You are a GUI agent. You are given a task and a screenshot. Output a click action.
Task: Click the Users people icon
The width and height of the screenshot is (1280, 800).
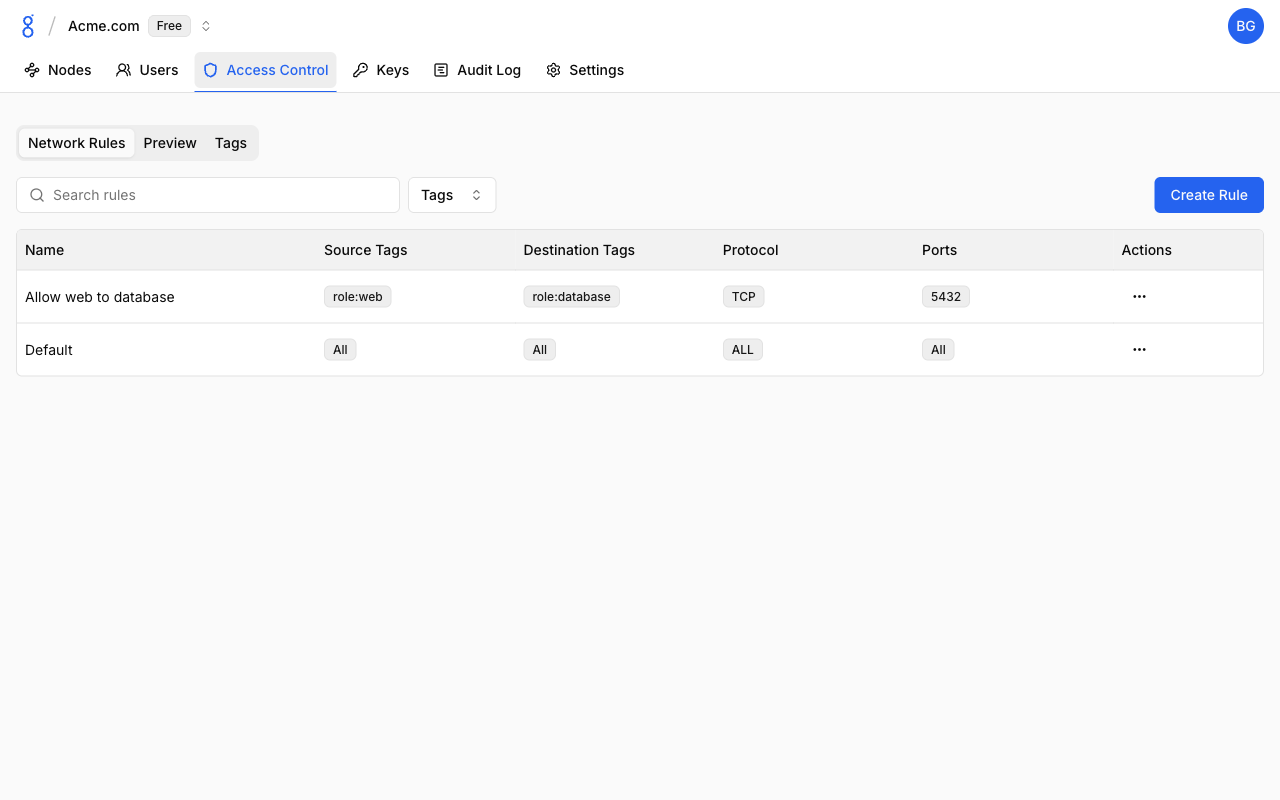tap(124, 70)
